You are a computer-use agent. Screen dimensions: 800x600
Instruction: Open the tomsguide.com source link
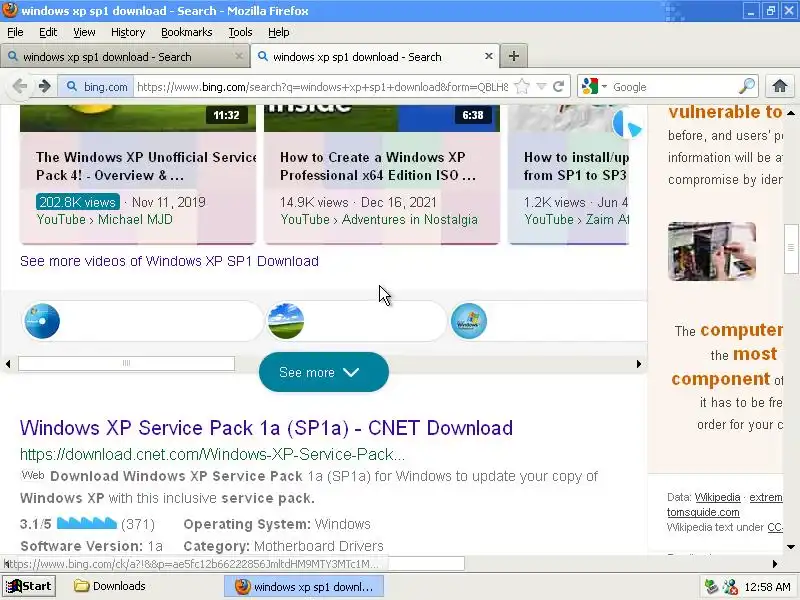(703, 512)
